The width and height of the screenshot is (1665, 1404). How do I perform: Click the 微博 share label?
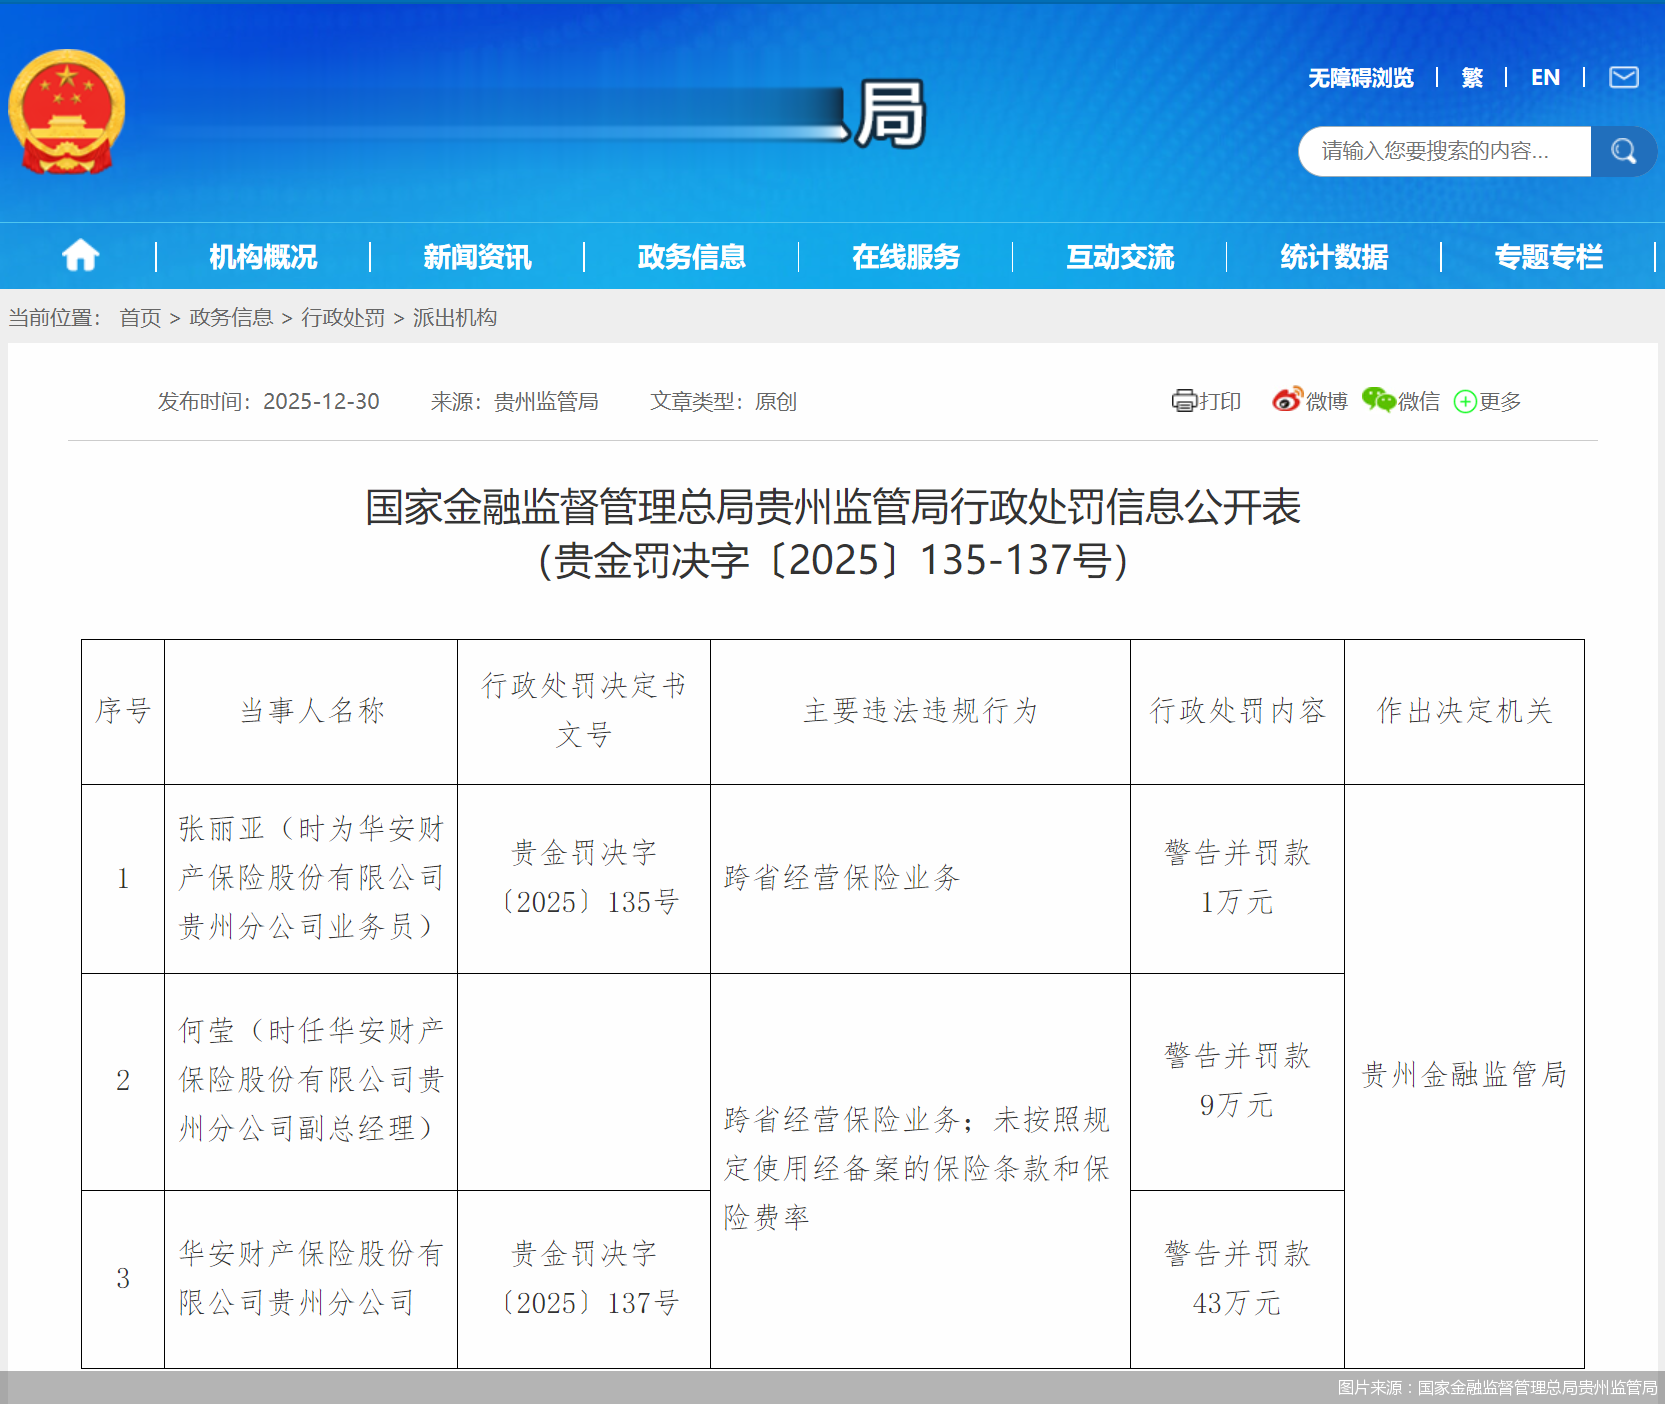pos(1327,401)
